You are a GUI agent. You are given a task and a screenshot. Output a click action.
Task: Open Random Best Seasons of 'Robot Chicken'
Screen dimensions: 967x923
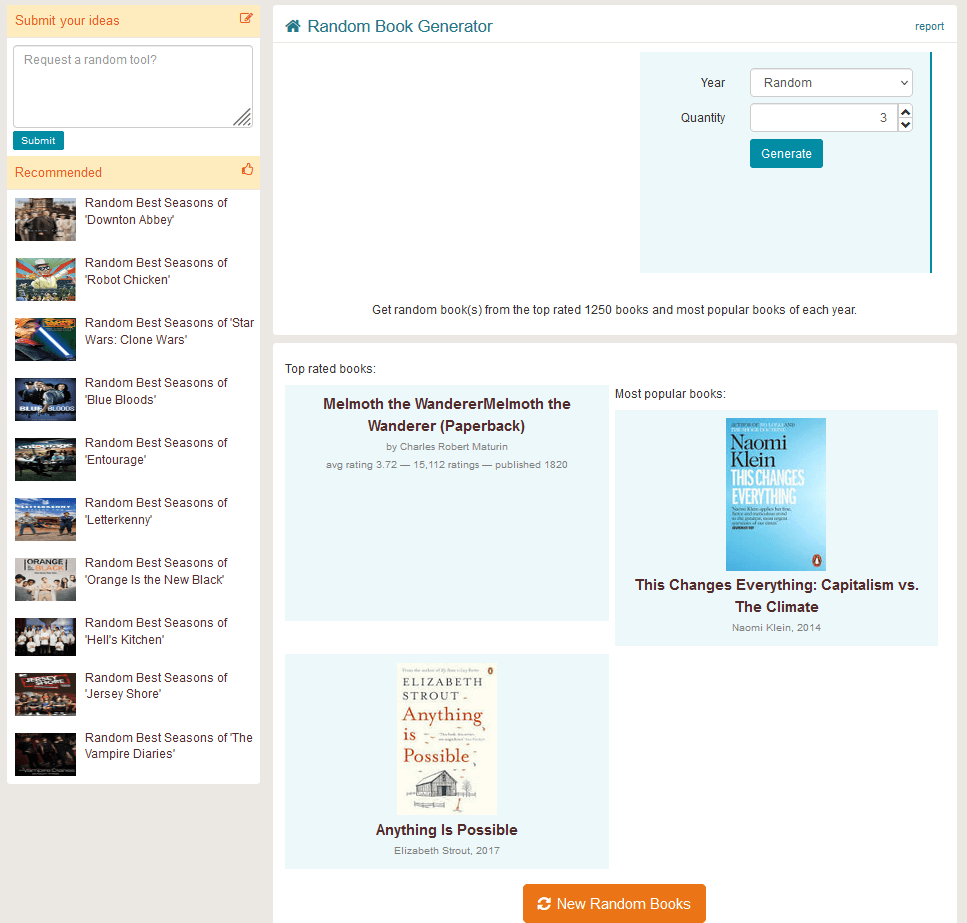click(156, 271)
